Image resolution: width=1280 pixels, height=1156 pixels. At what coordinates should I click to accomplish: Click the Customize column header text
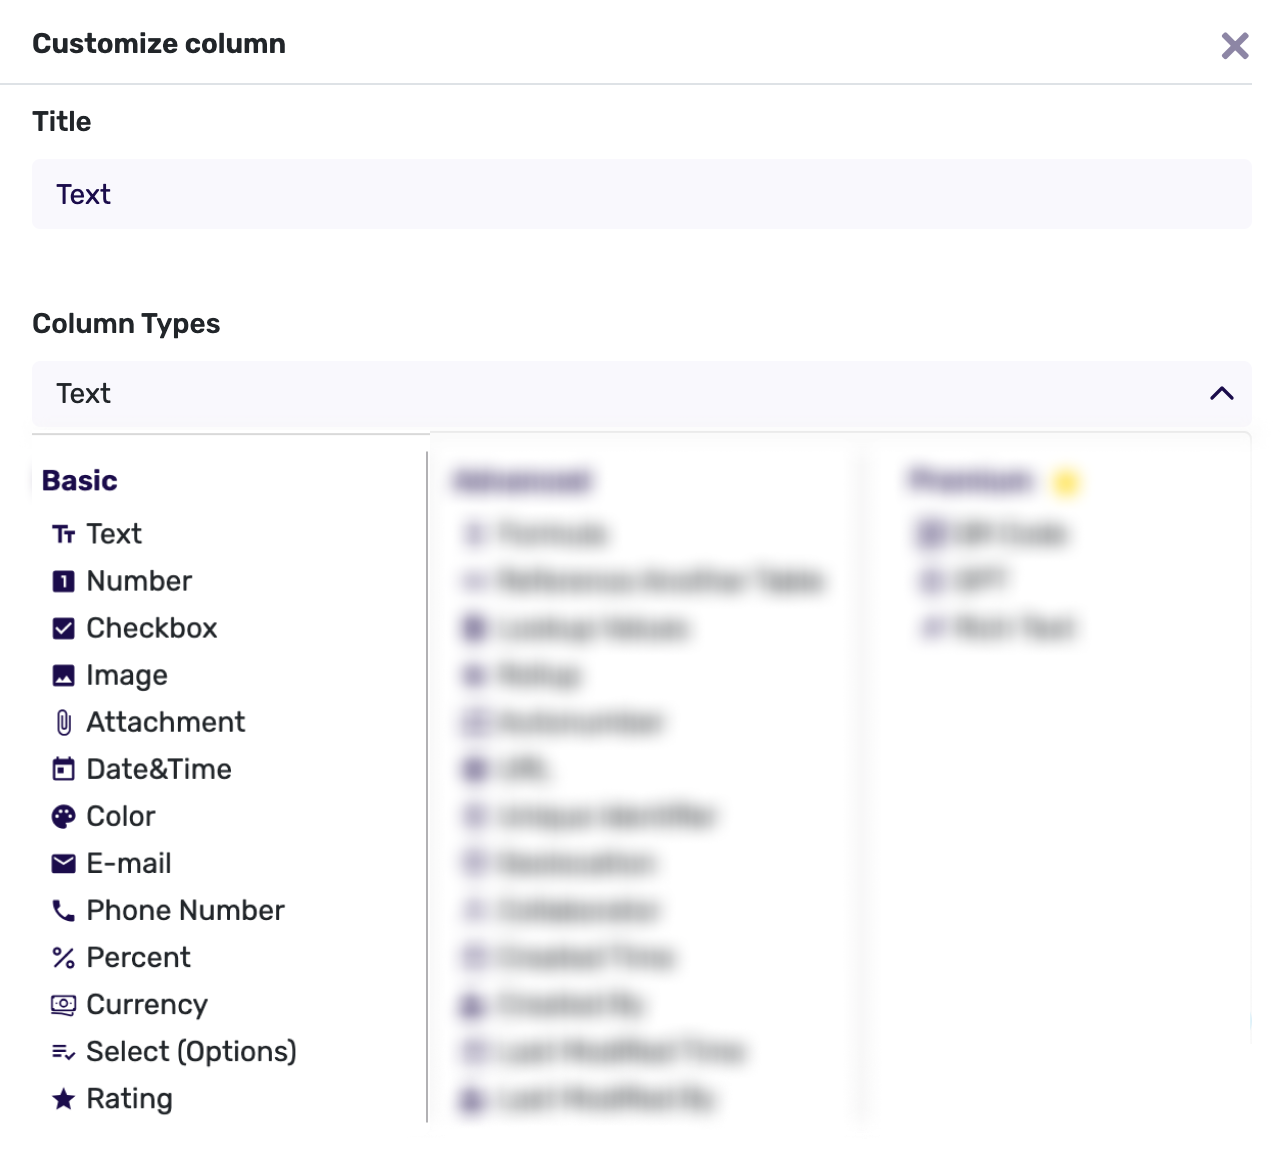[159, 44]
